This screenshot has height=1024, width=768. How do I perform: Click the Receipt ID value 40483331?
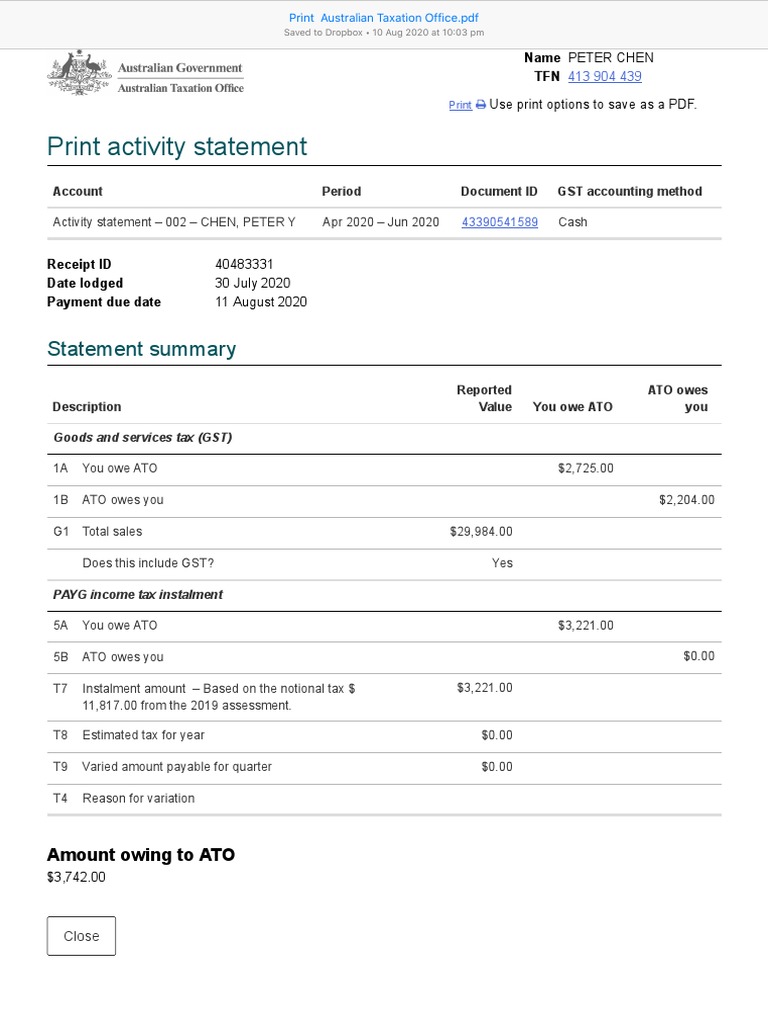(x=243, y=265)
